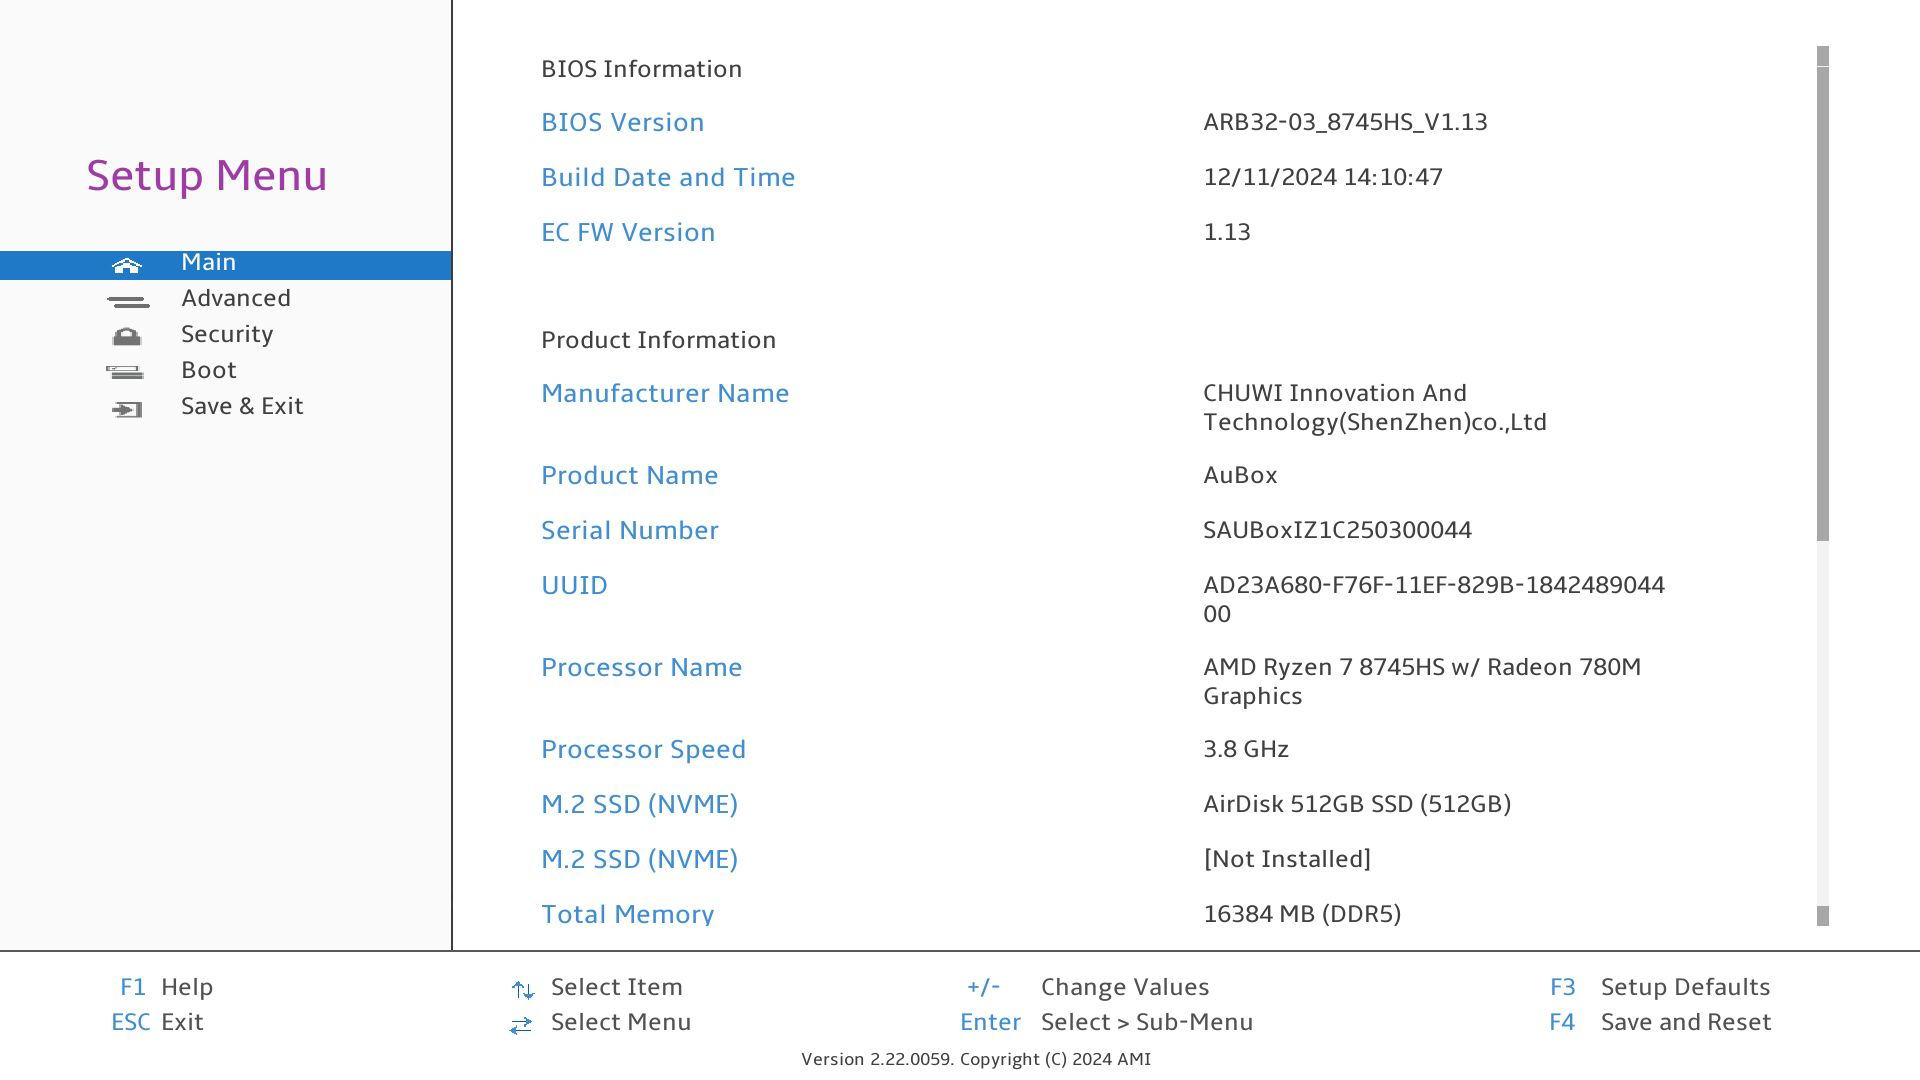Select the Processor Name entry

tap(641, 667)
